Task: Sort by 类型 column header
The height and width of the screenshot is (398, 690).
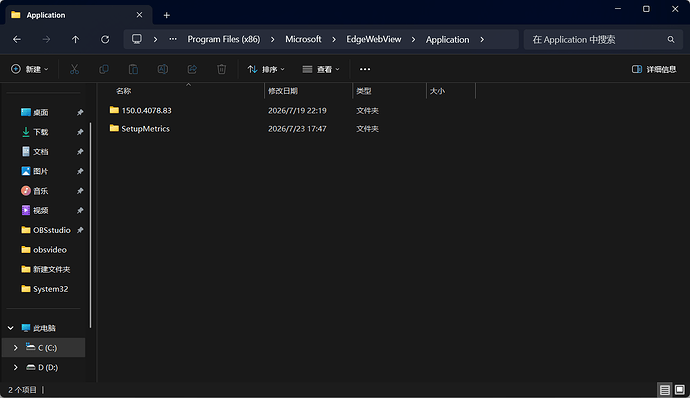Action: coord(364,91)
